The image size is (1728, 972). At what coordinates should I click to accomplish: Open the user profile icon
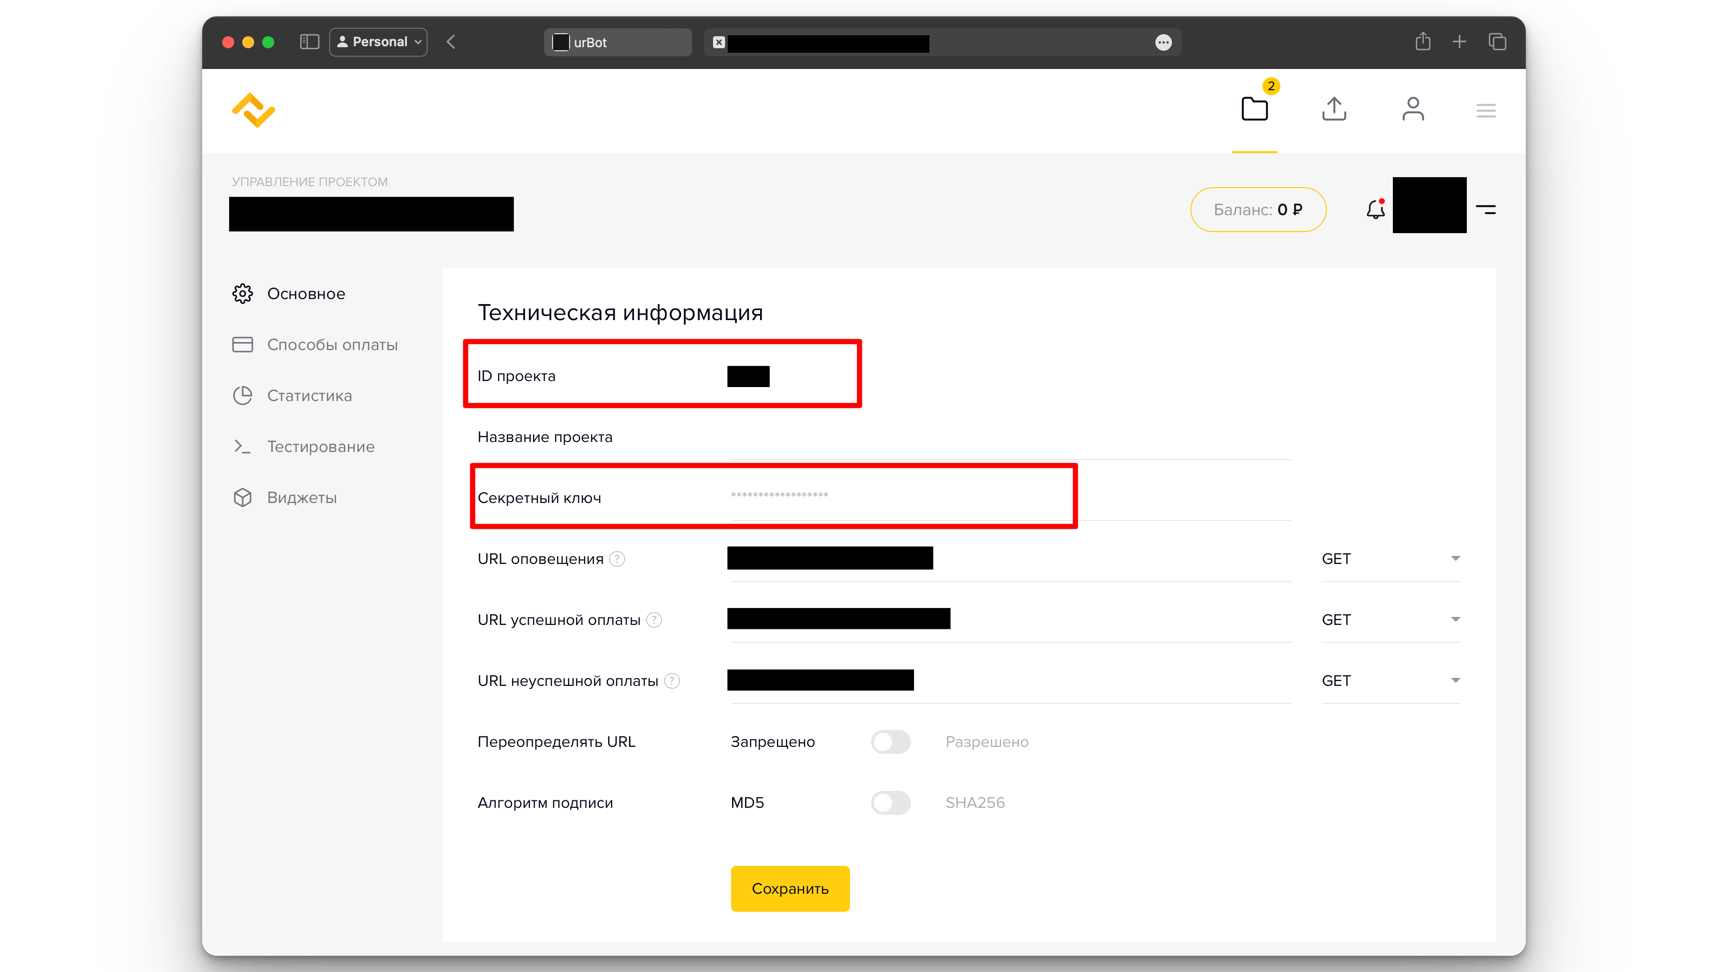[x=1412, y=109]
